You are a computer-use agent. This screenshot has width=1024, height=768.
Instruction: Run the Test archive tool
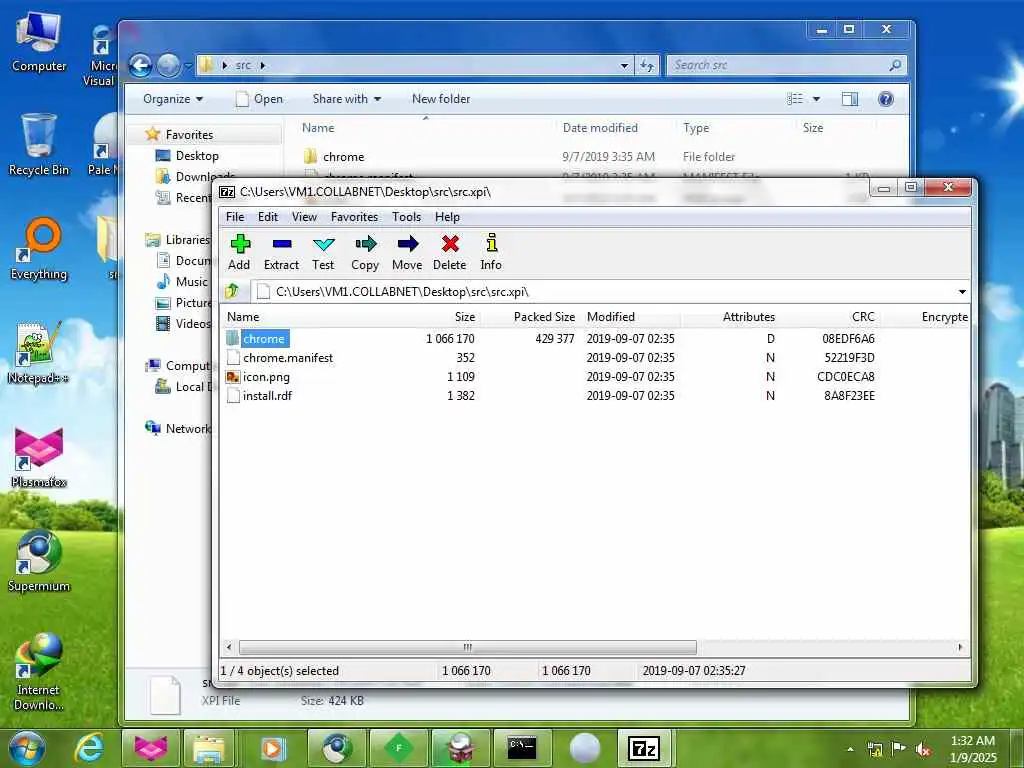tap(323, 251)
